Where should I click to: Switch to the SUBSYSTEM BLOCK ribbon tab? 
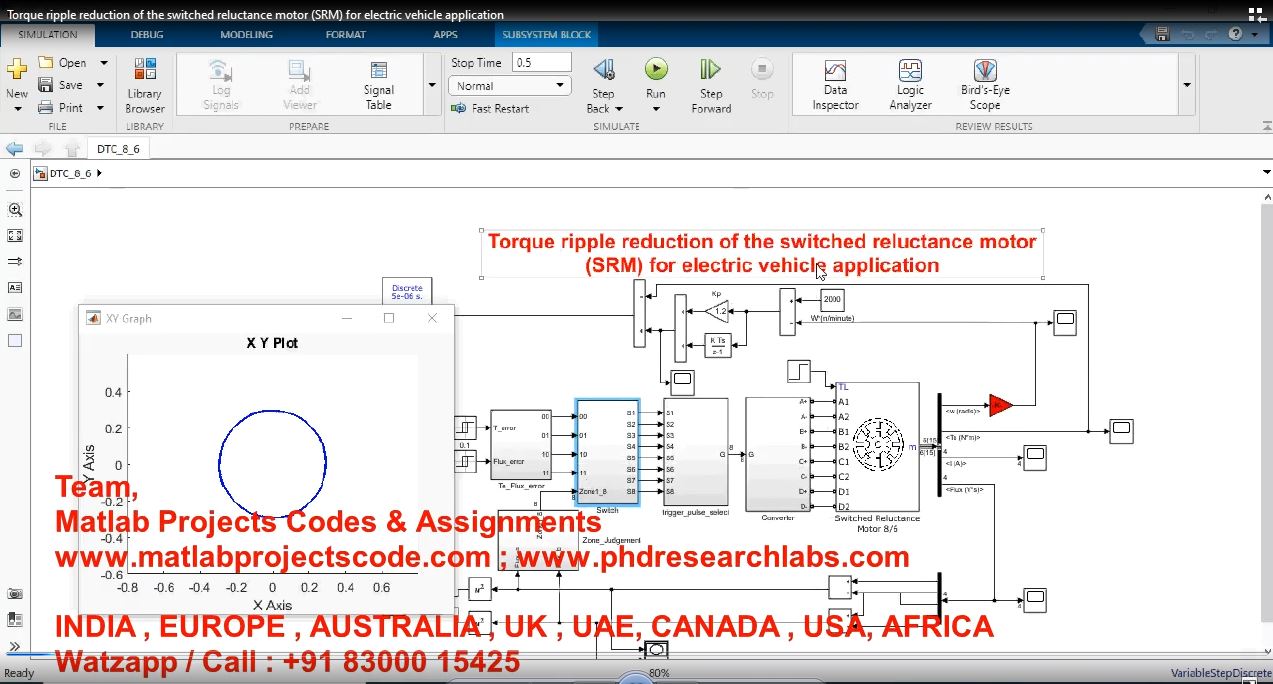pyautogui.click(x=547, y=34)
